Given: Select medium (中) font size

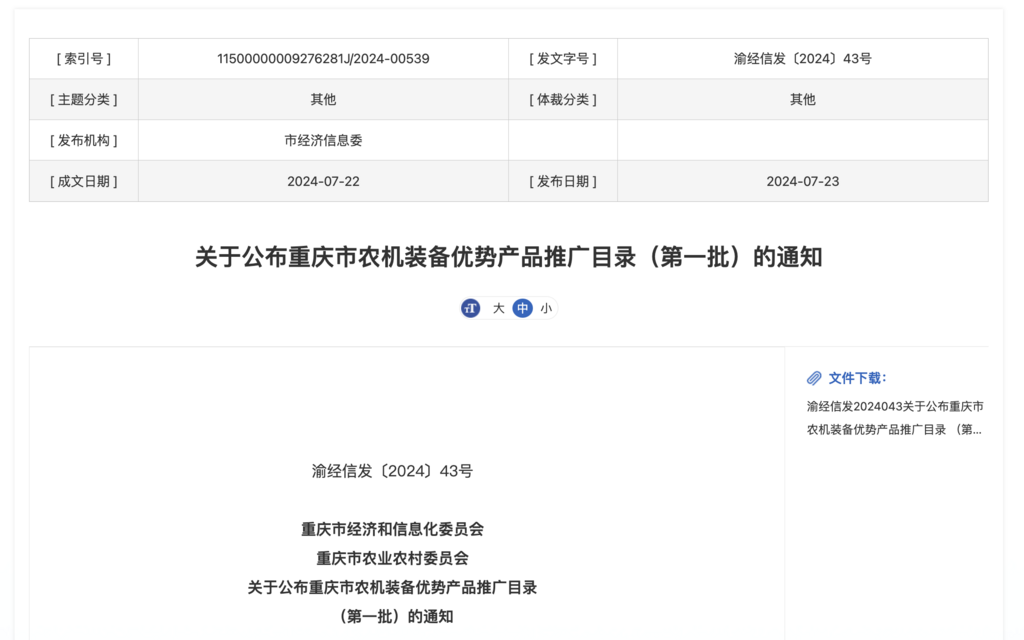Looking at the screenshot, I should tap(522, 308).
